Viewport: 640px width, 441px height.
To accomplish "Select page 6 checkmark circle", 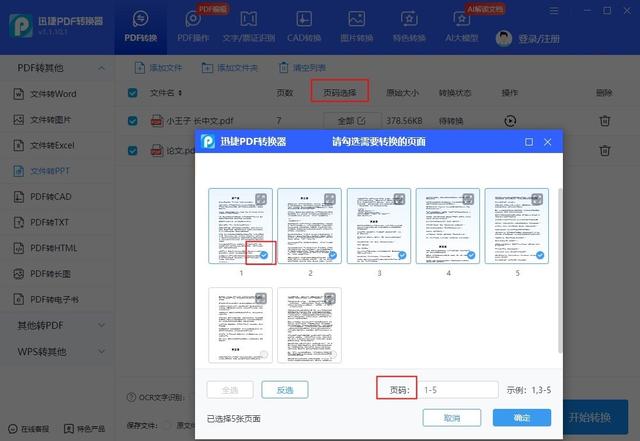I will coord(264,354).
